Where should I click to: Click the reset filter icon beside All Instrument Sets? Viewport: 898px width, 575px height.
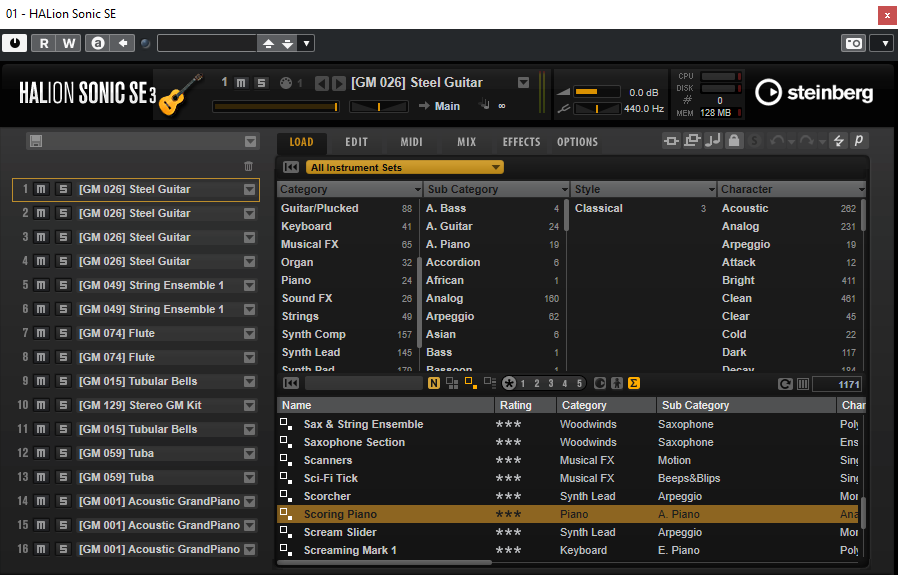[291, 167]
